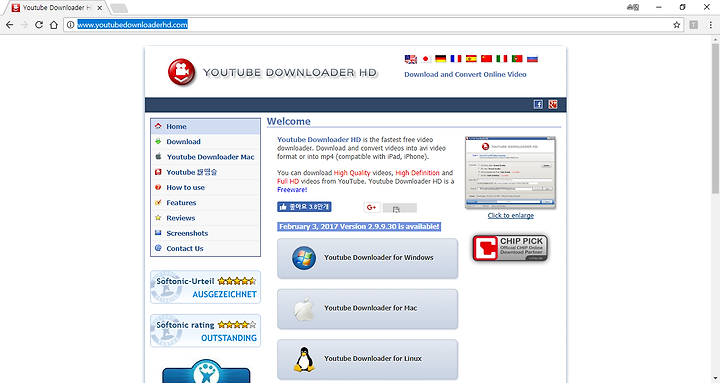Open the How to use menu item
Screen dimensions: 720x383
click(205, 187)
